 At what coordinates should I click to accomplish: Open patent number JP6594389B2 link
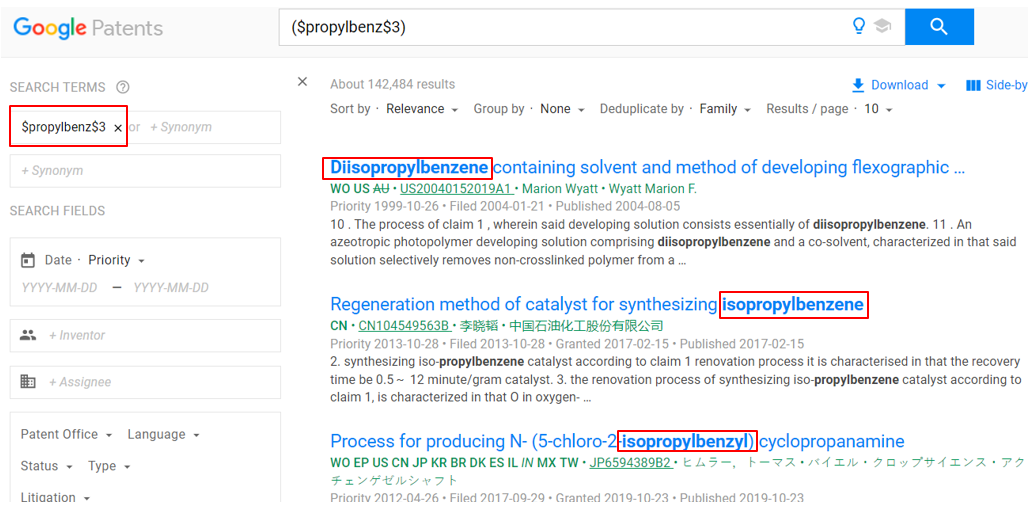pos(631,463)
